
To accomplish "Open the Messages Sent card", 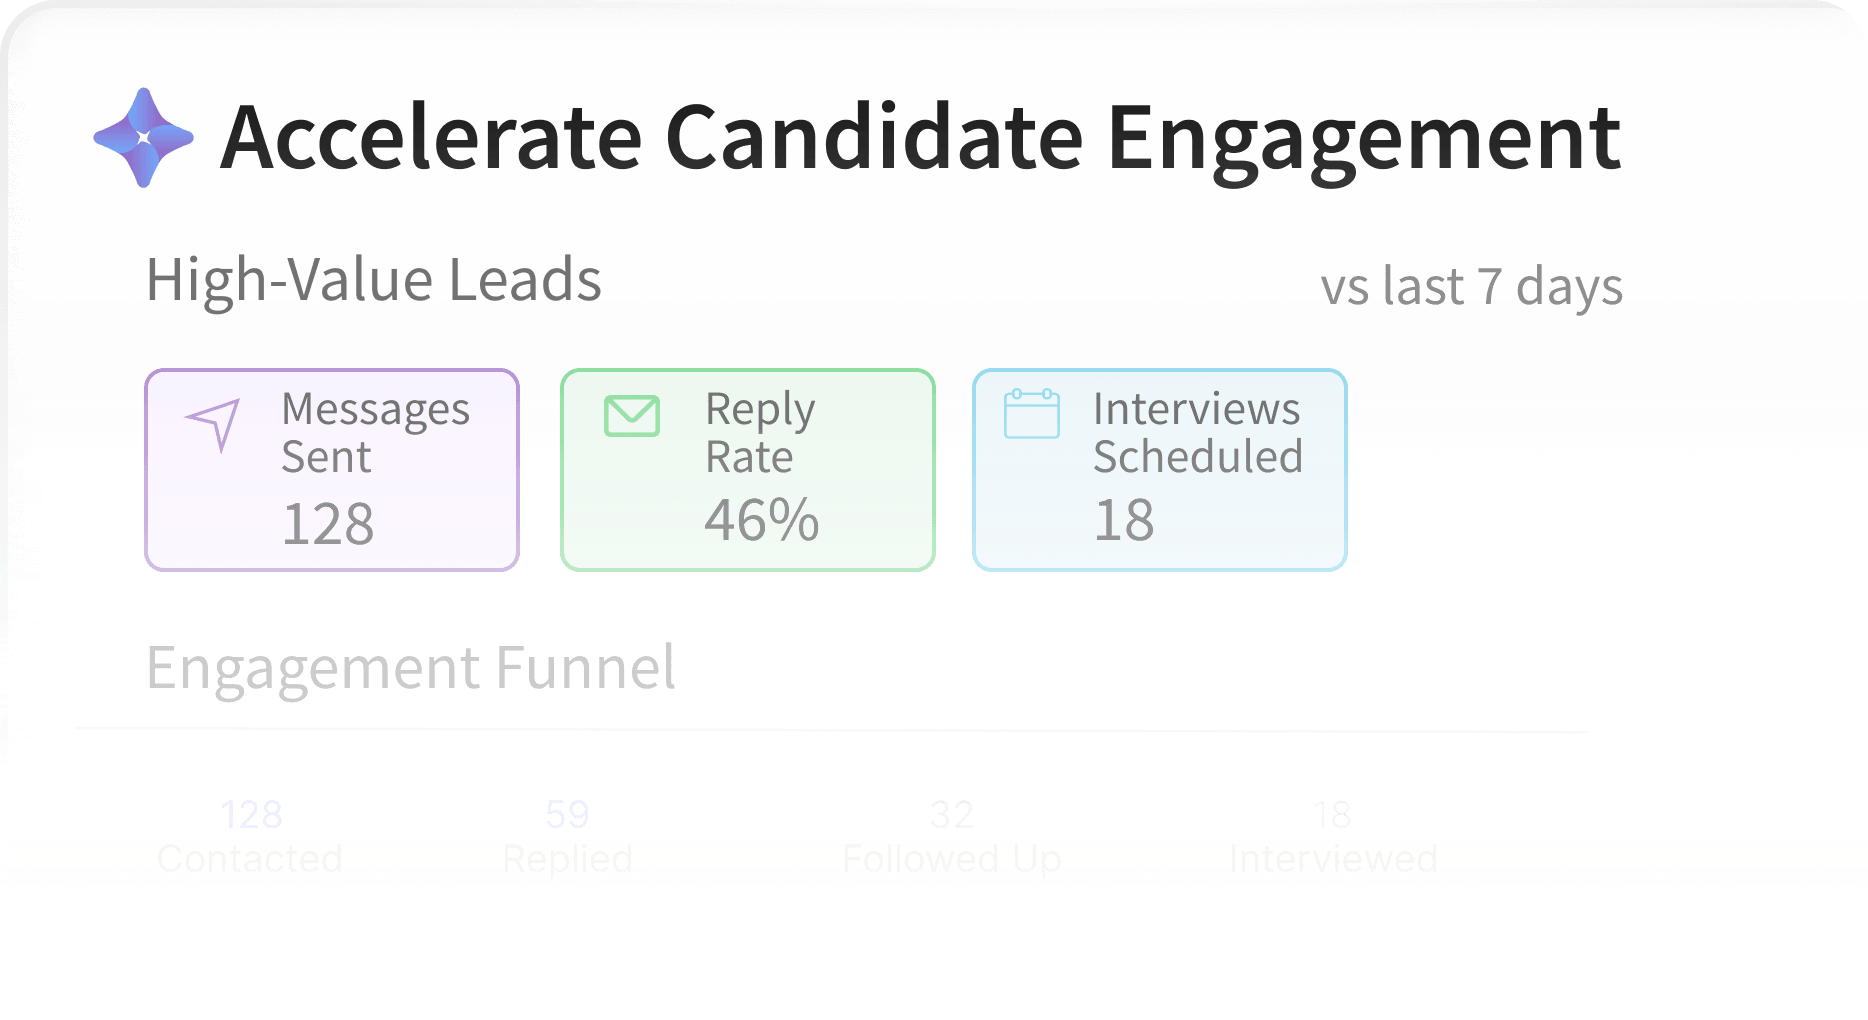I will tap(332, 470).
